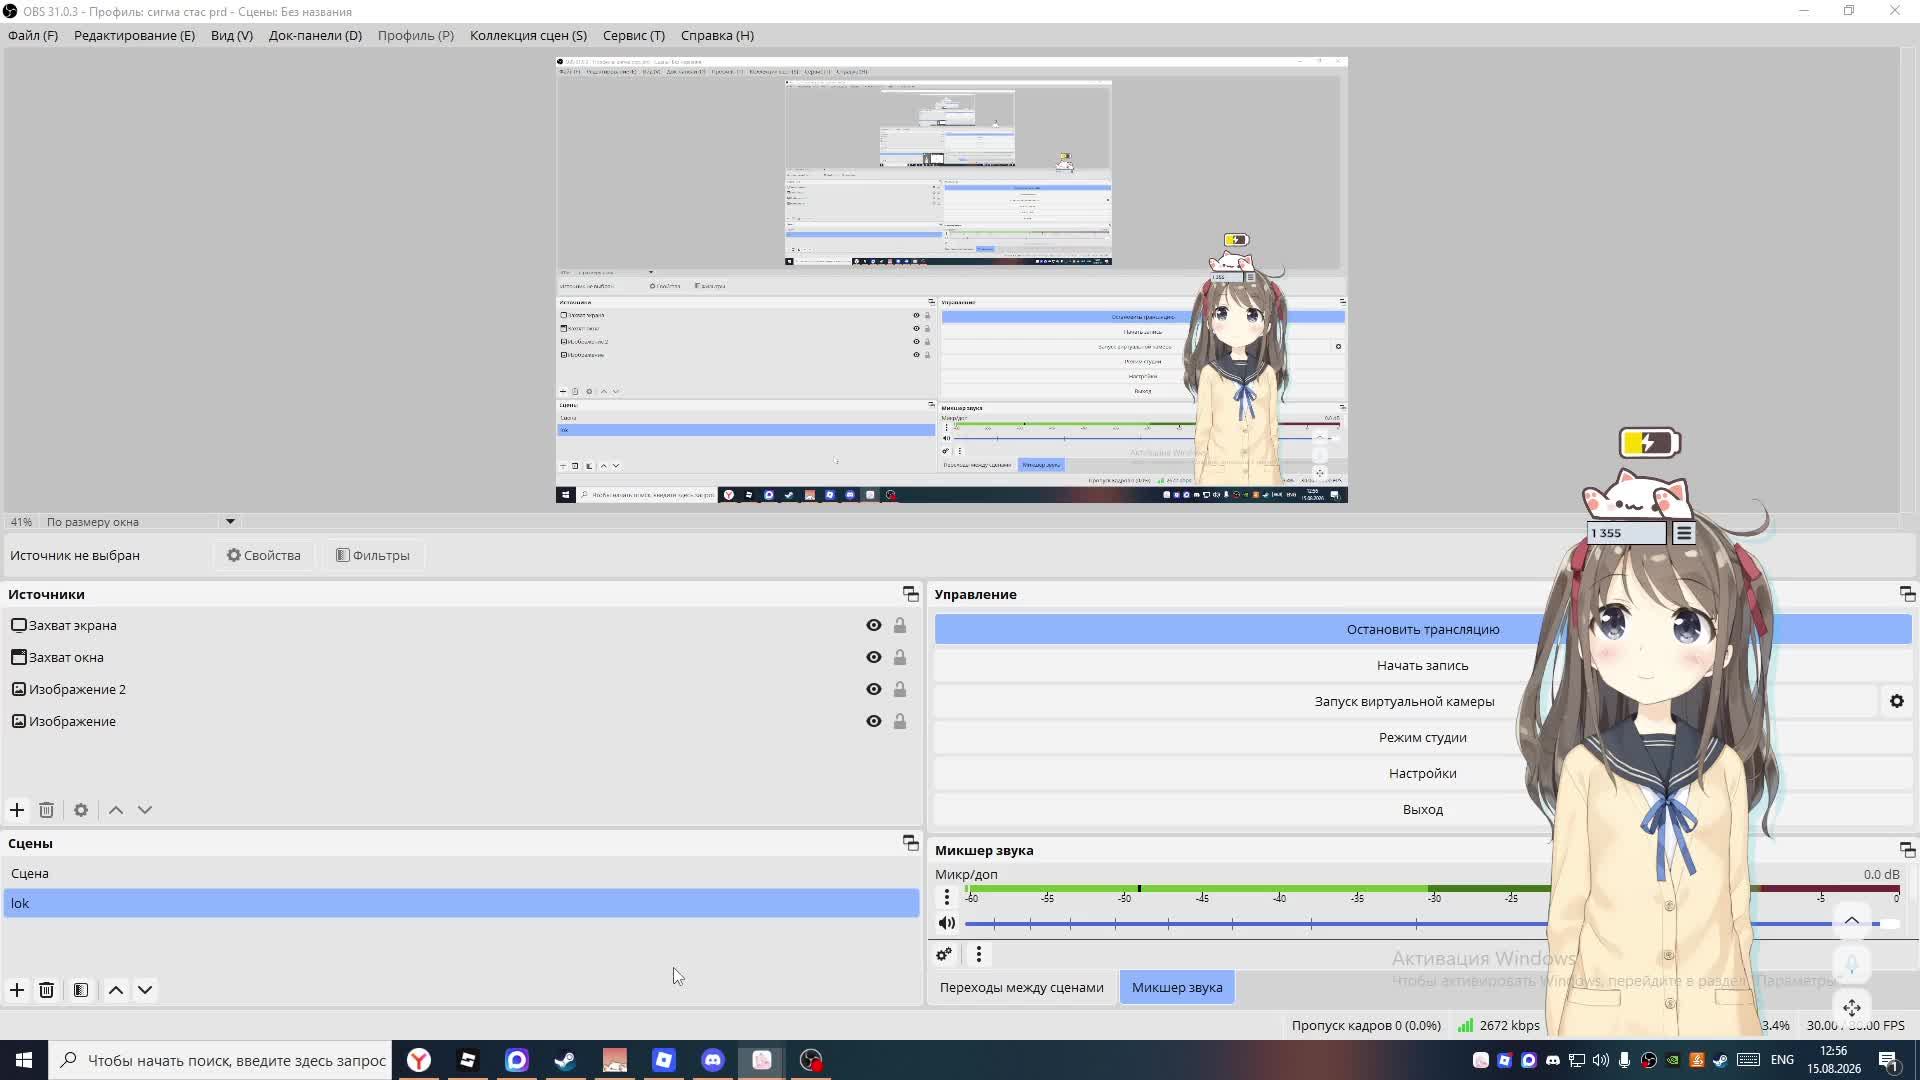Adjust Микр/доп volume slider
The height and width of the screenshot is (1080, 1920).
[x=1430, y=923]
